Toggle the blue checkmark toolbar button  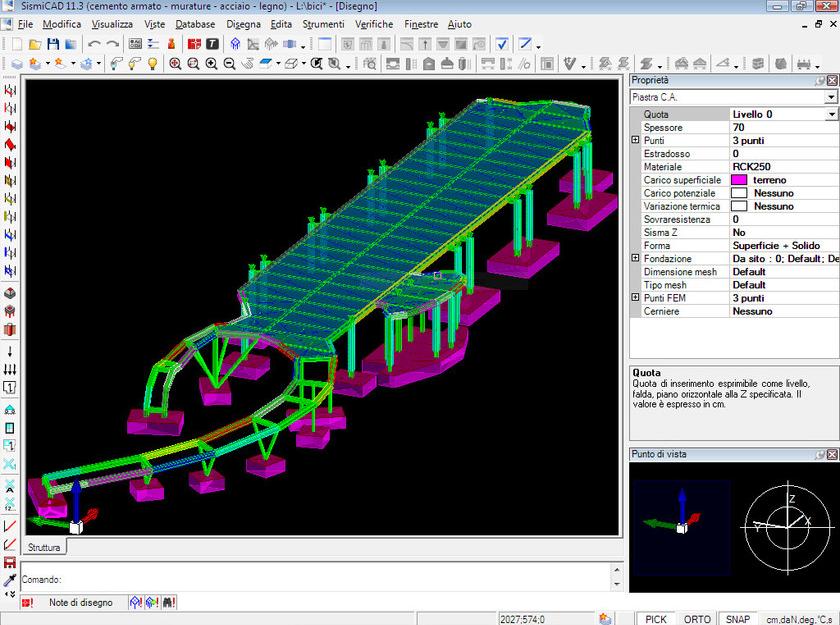pos(502,44)
